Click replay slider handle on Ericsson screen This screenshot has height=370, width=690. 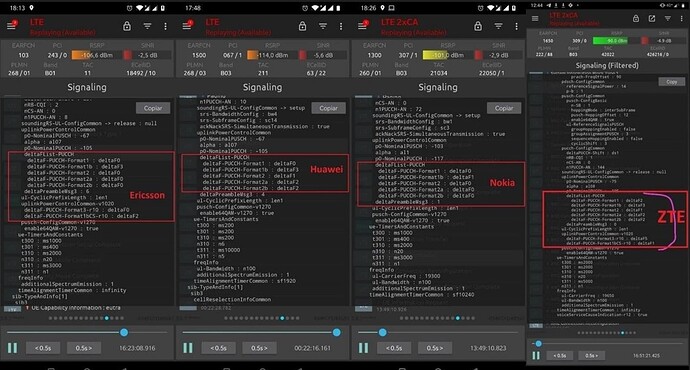[124, 332]
